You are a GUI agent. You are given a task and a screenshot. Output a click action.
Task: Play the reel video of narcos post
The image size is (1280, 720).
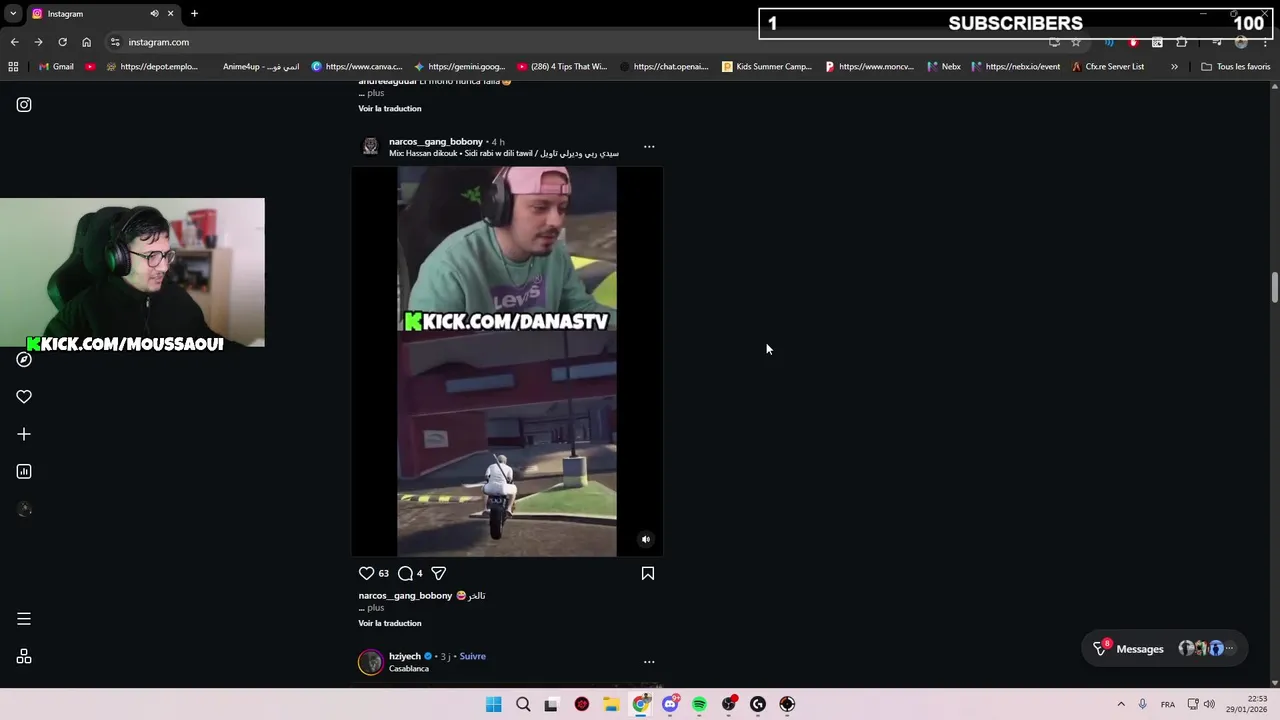pyautogui.click(x=507, y=361)
